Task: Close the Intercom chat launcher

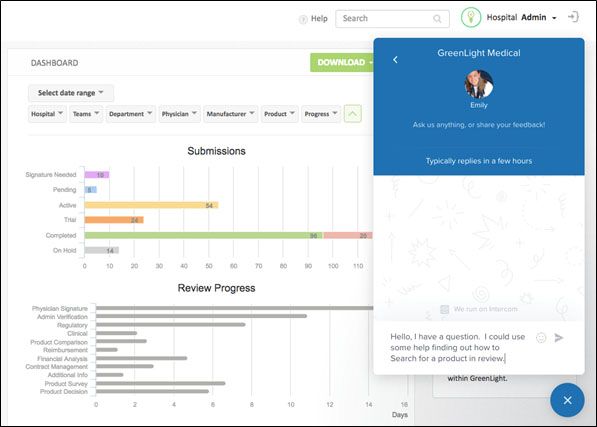Action: coord(567,400)
